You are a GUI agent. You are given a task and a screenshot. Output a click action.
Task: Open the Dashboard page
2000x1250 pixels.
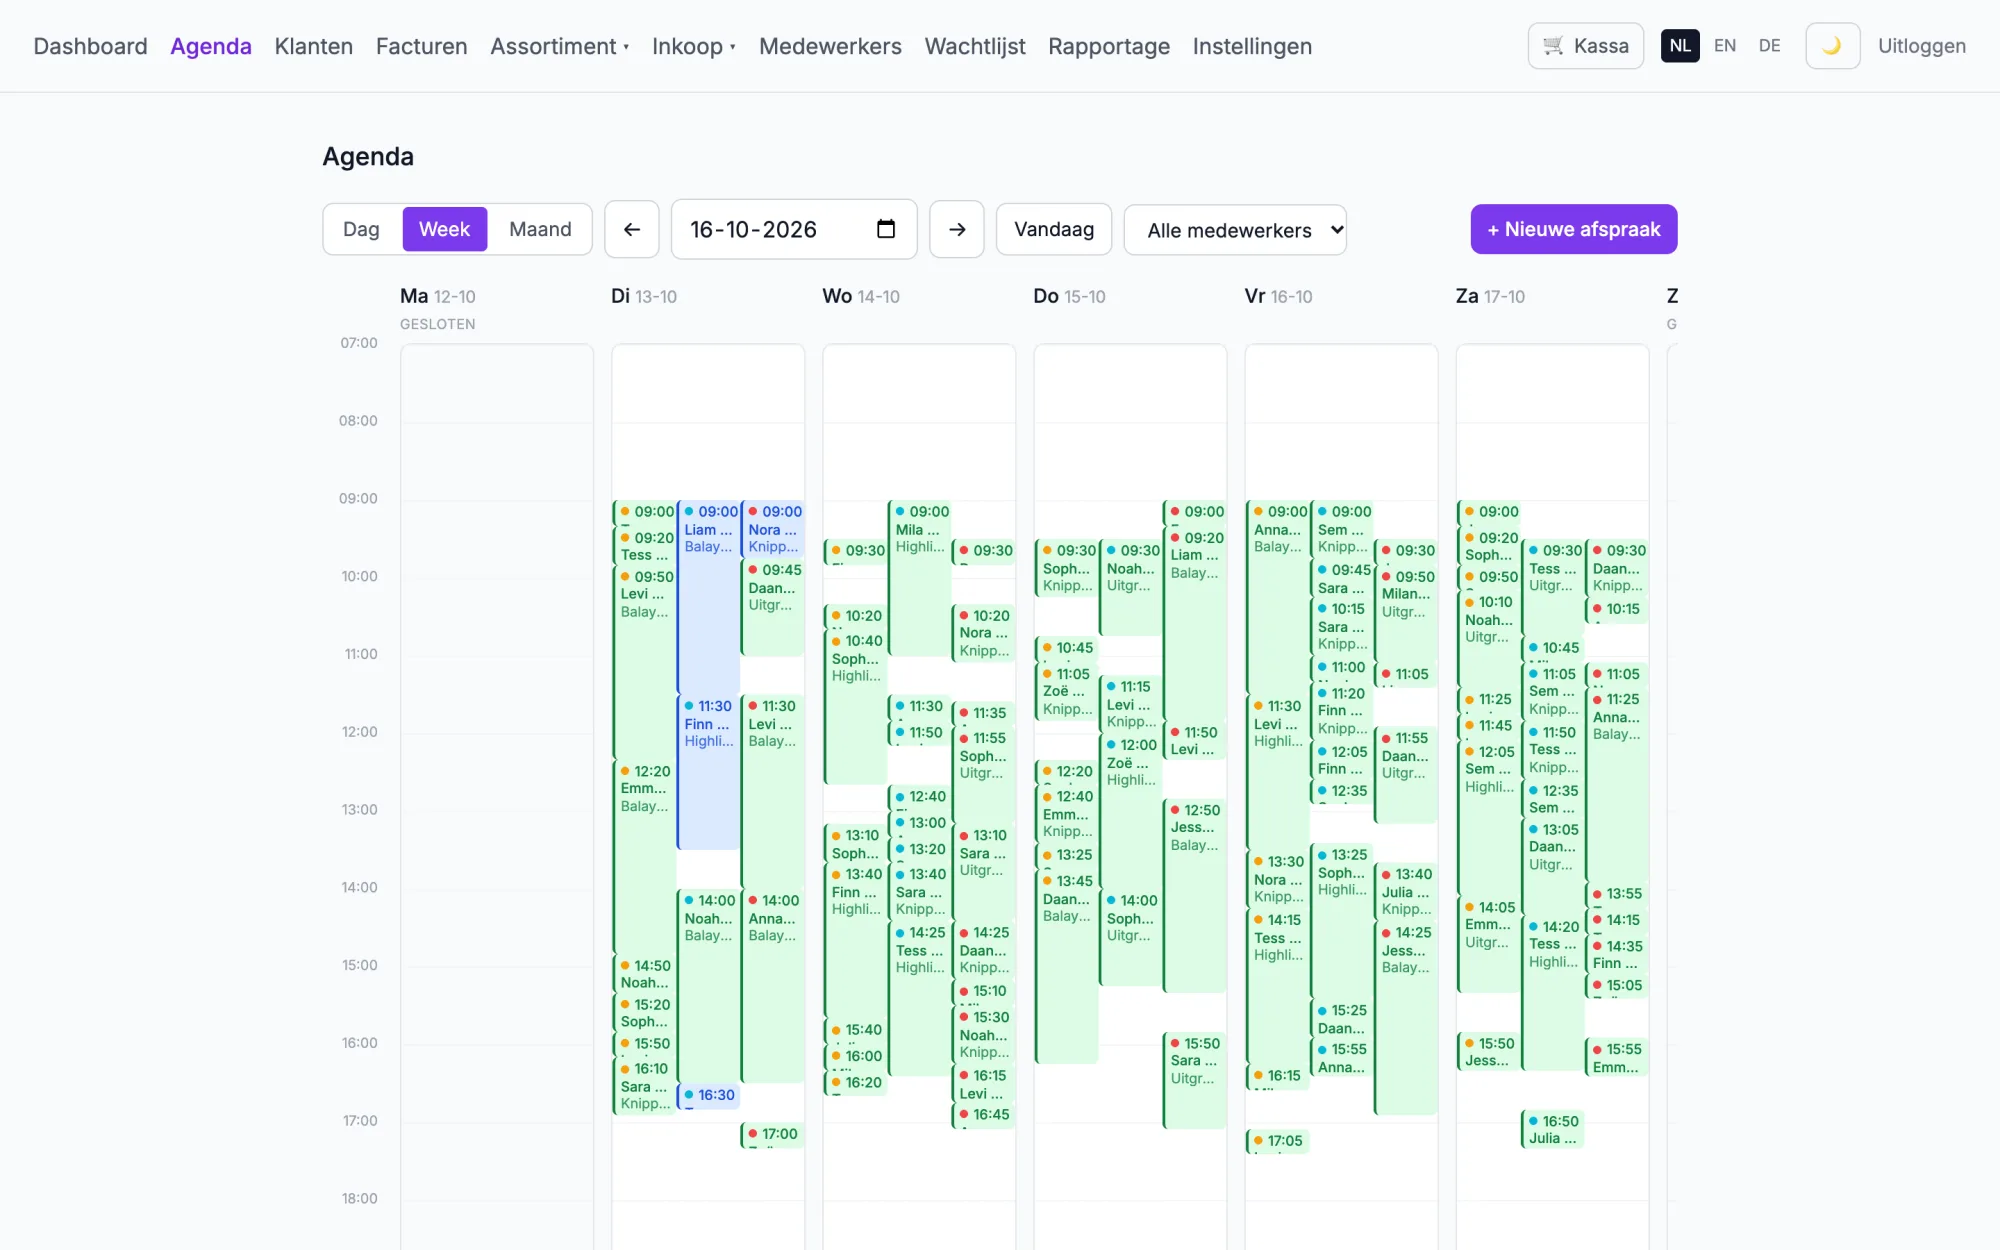pyautogui.click(x=90, y=46)
